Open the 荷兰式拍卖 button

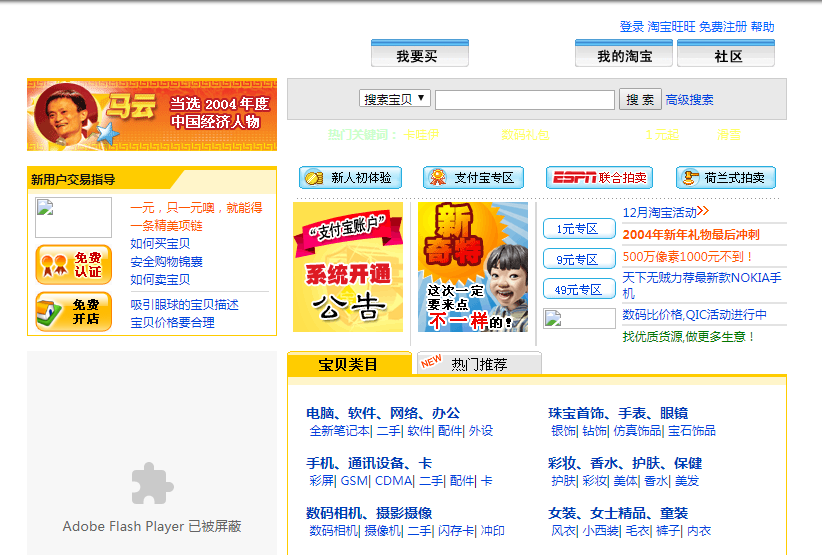[726, 178]
